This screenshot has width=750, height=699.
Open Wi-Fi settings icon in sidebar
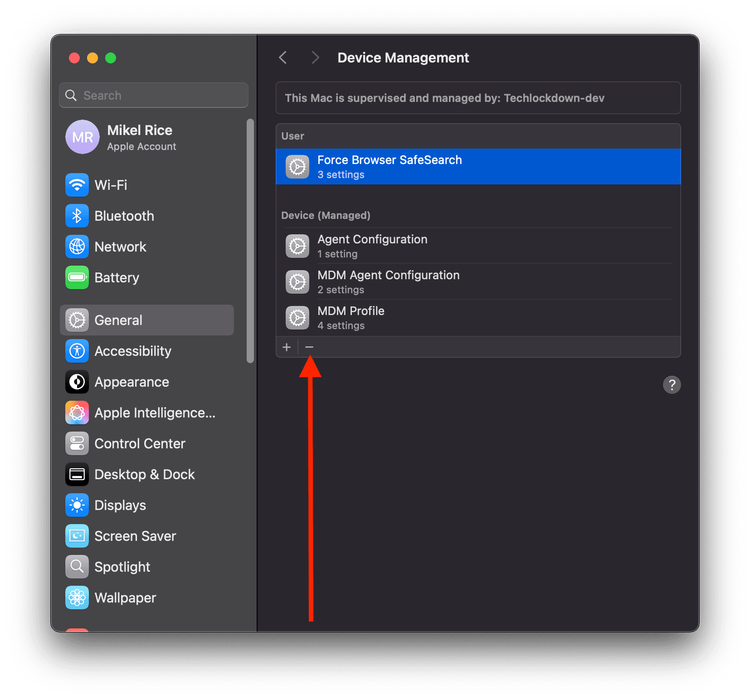click(77, 185)
